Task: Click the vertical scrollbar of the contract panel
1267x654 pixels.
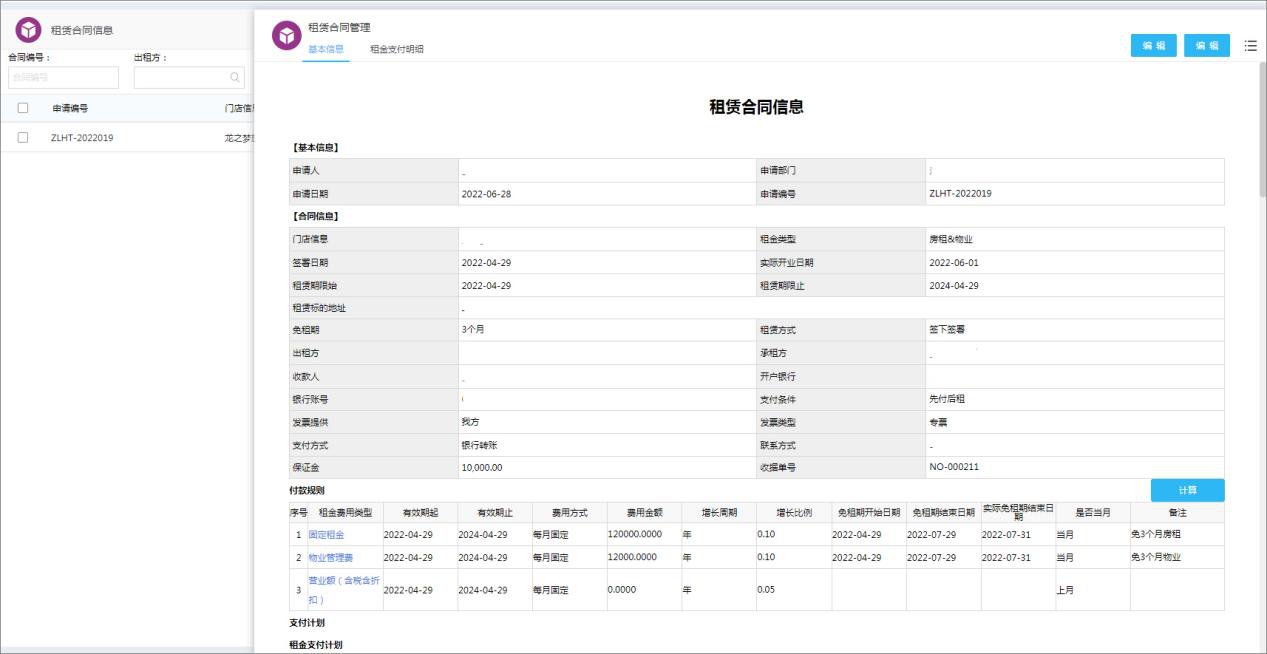Action: (1261, 130)
